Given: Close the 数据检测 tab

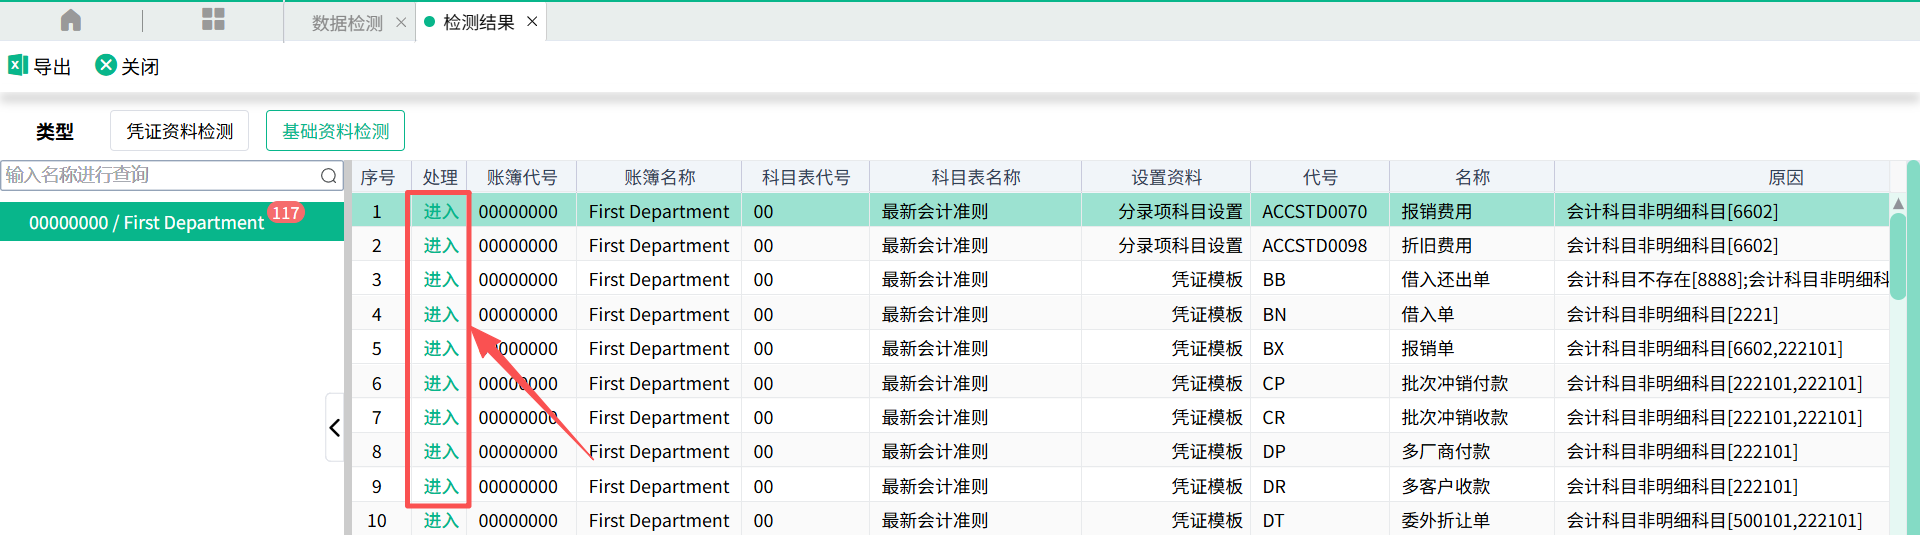Looking at the screenshot, I should (x=401, y=23).
